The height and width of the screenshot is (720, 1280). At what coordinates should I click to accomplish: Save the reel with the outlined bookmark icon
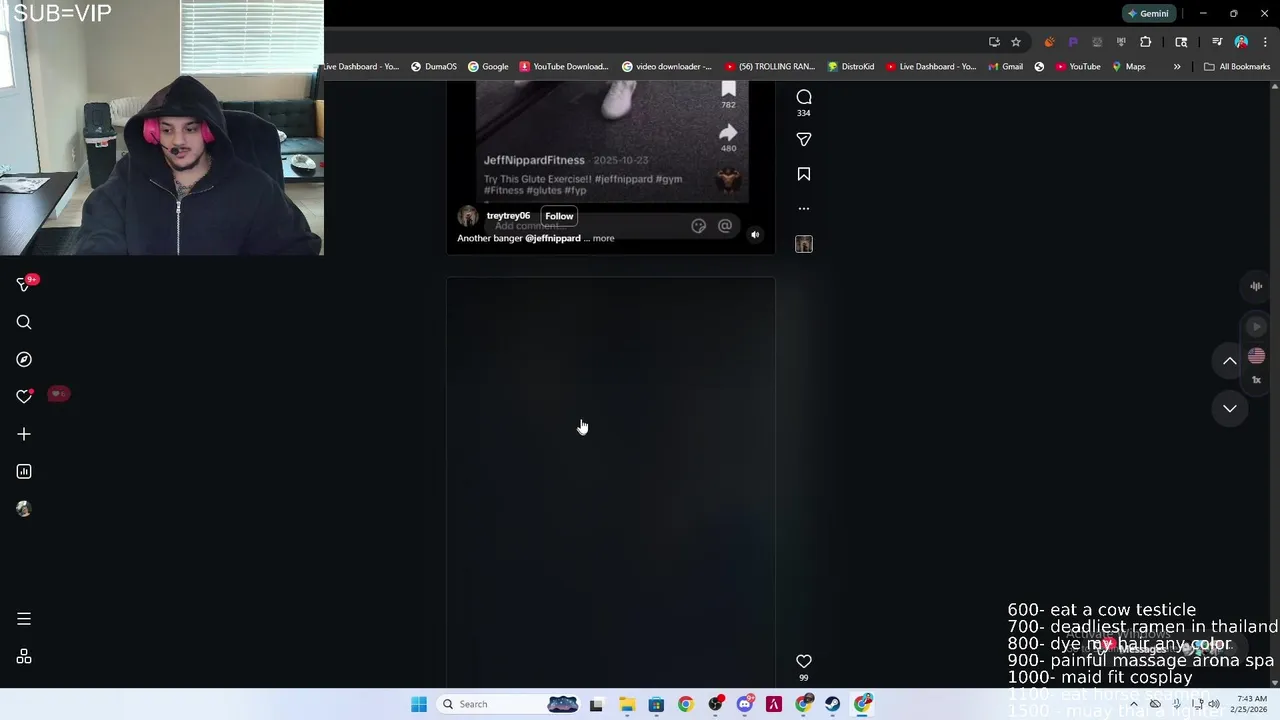804,174
